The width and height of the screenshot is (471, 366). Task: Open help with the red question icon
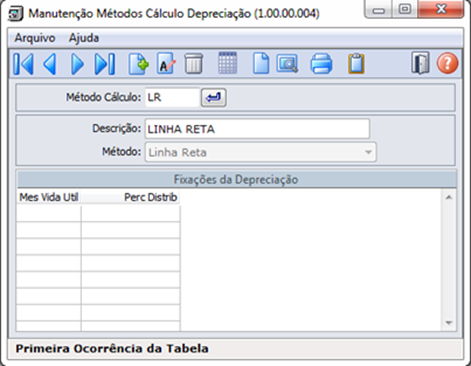[447, 63]
